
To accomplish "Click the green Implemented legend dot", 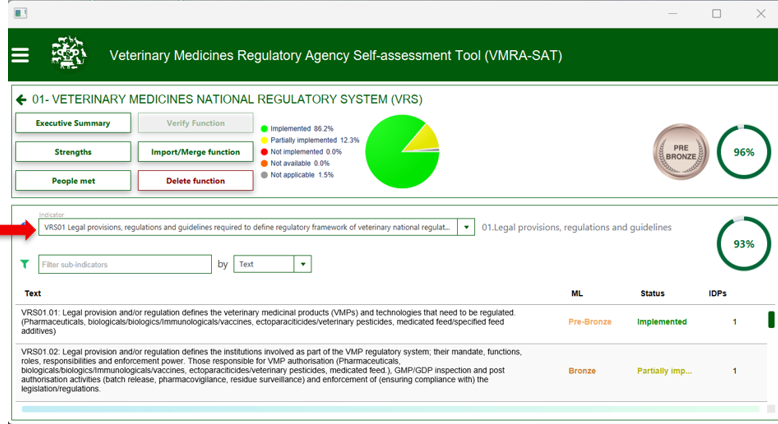I will [264, 129].
